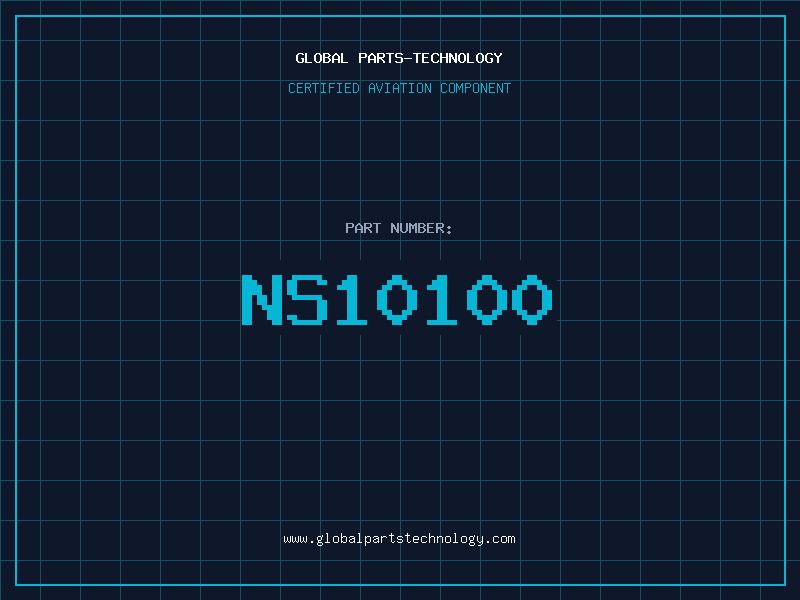Click the PART NUMBER: label
This screenshot has height=600, width=800.
click(398, 228)
